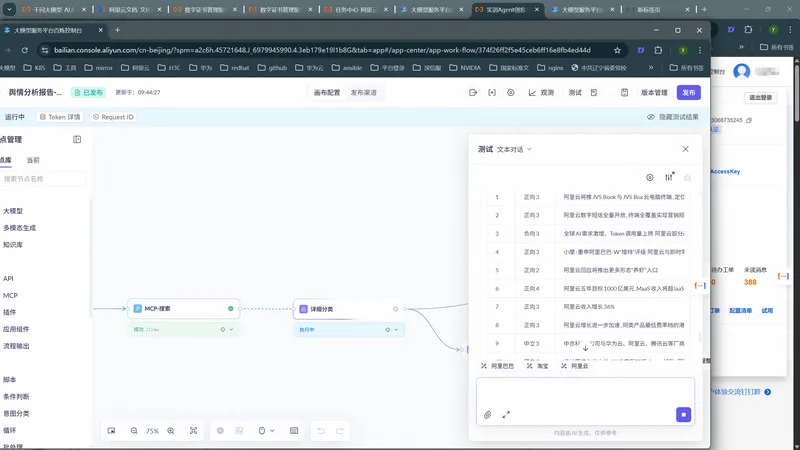Viewport: 800px width, 450px height.
Task: Toggle 隐藏测试结果 eye option
Action: click(x=673, y=117)
